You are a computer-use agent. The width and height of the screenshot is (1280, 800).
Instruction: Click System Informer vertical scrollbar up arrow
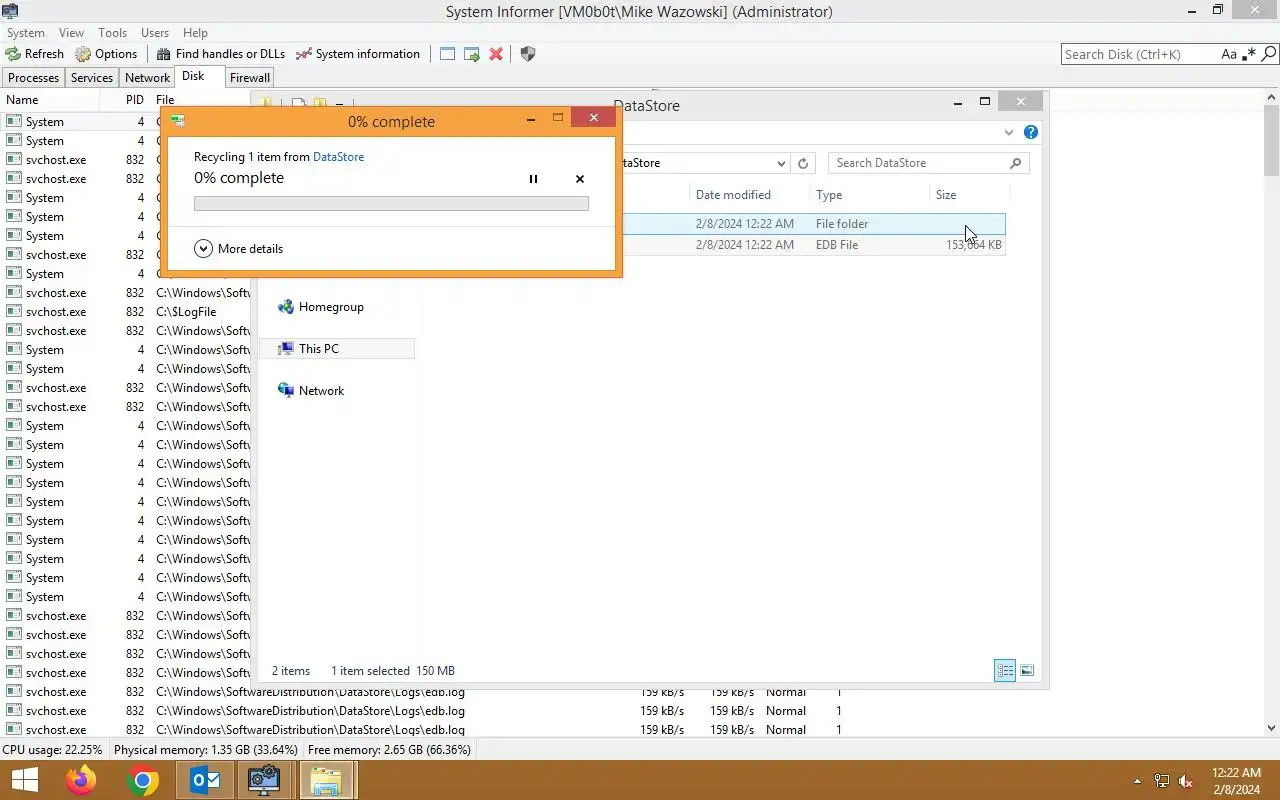(1272, 98)
